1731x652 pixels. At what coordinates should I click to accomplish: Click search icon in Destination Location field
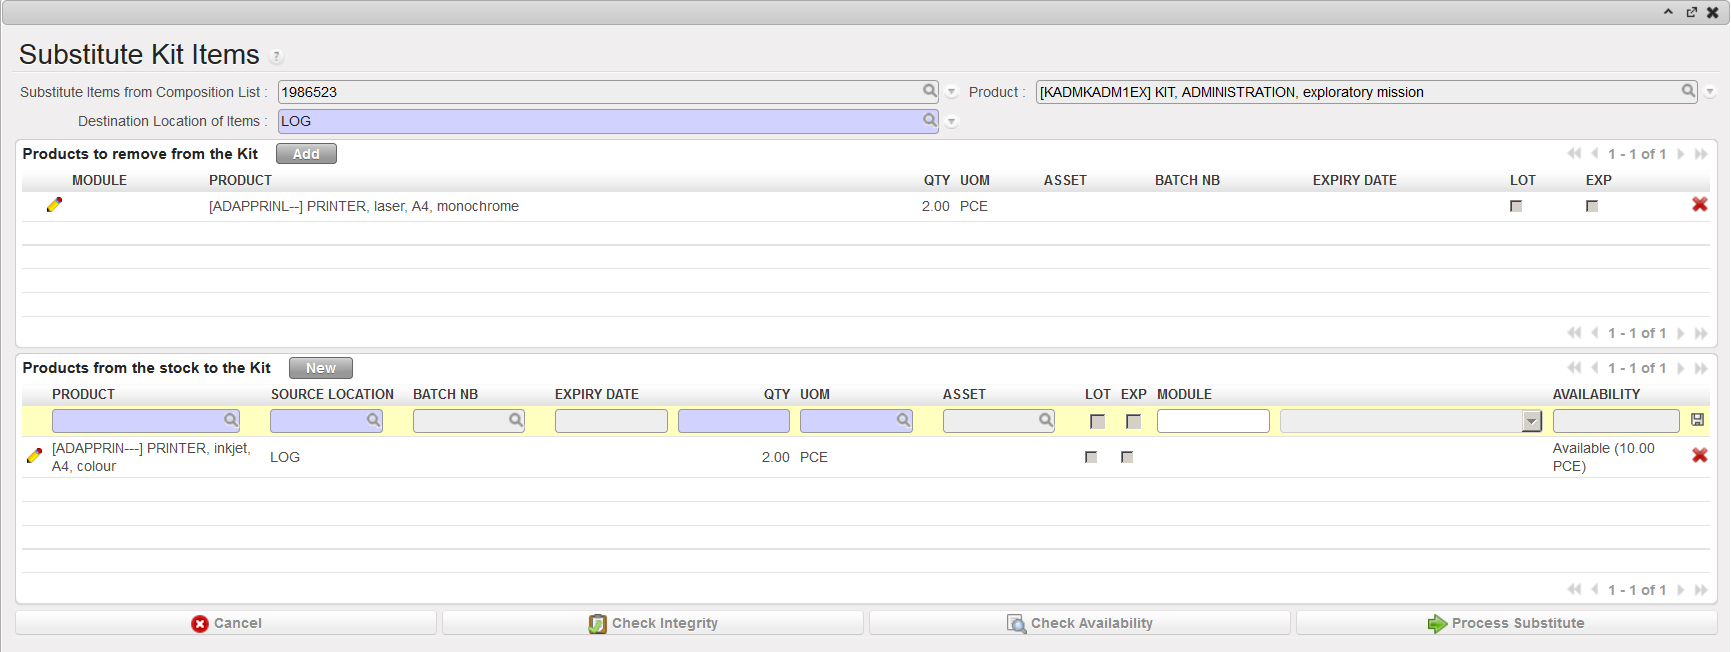[x=929, y=120]
